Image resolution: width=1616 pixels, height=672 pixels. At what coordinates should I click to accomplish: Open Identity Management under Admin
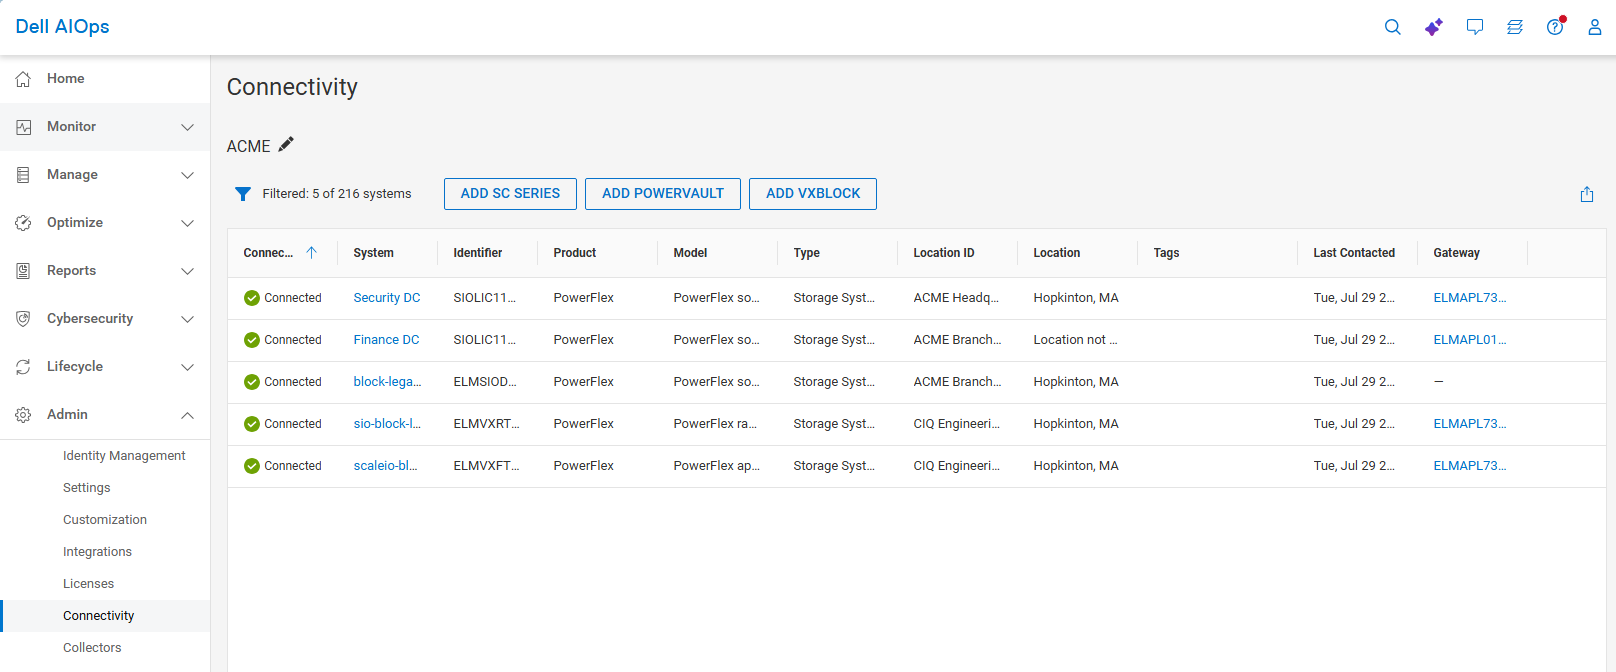[124, 456]
